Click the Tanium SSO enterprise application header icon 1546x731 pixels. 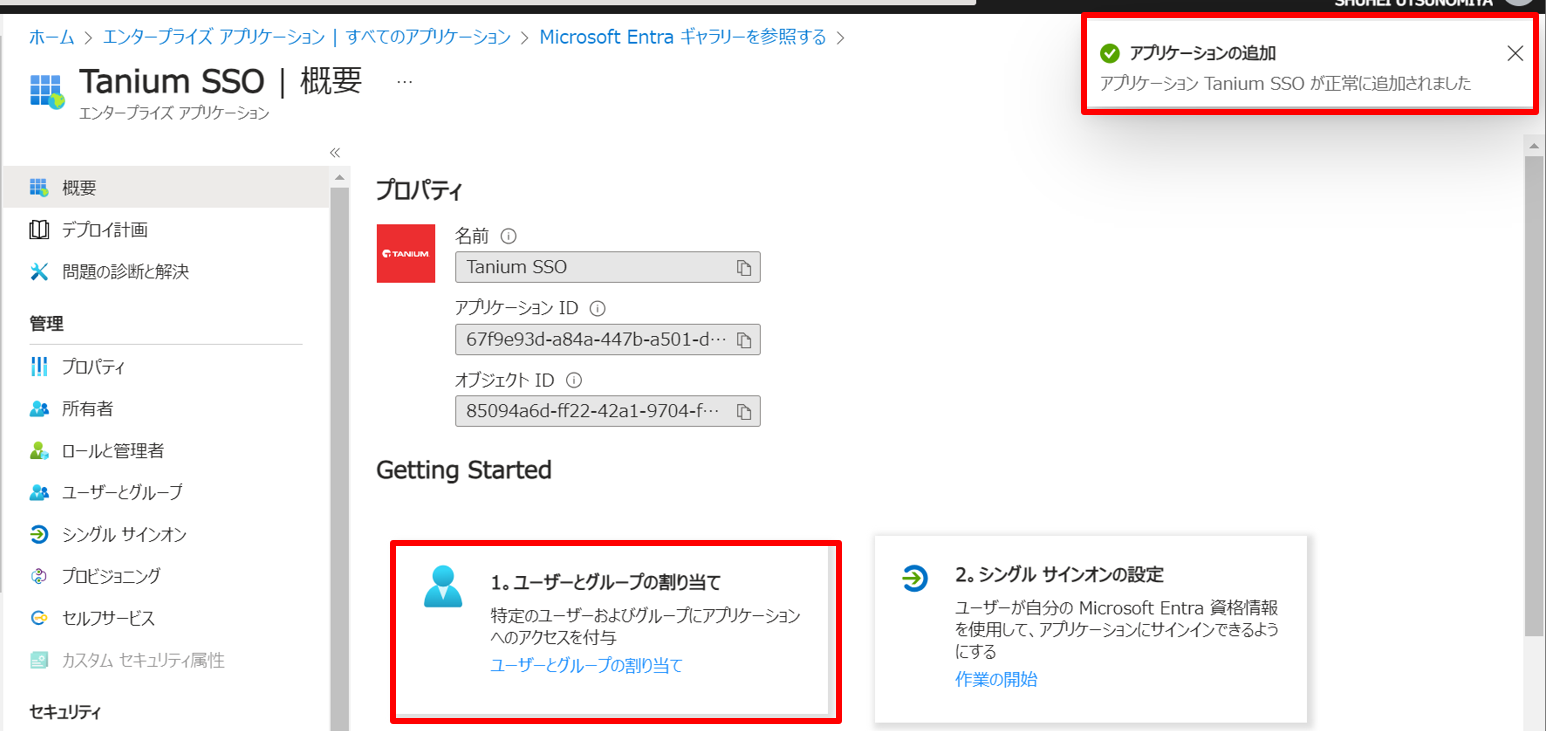(47, 90)
